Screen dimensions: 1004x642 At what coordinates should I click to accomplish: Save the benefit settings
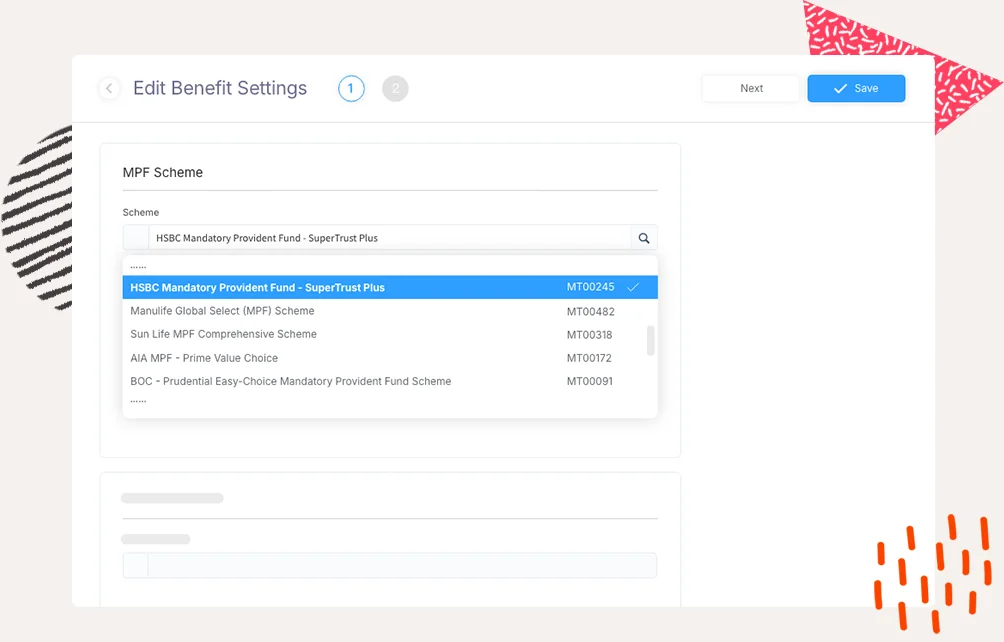coord(856,89)
